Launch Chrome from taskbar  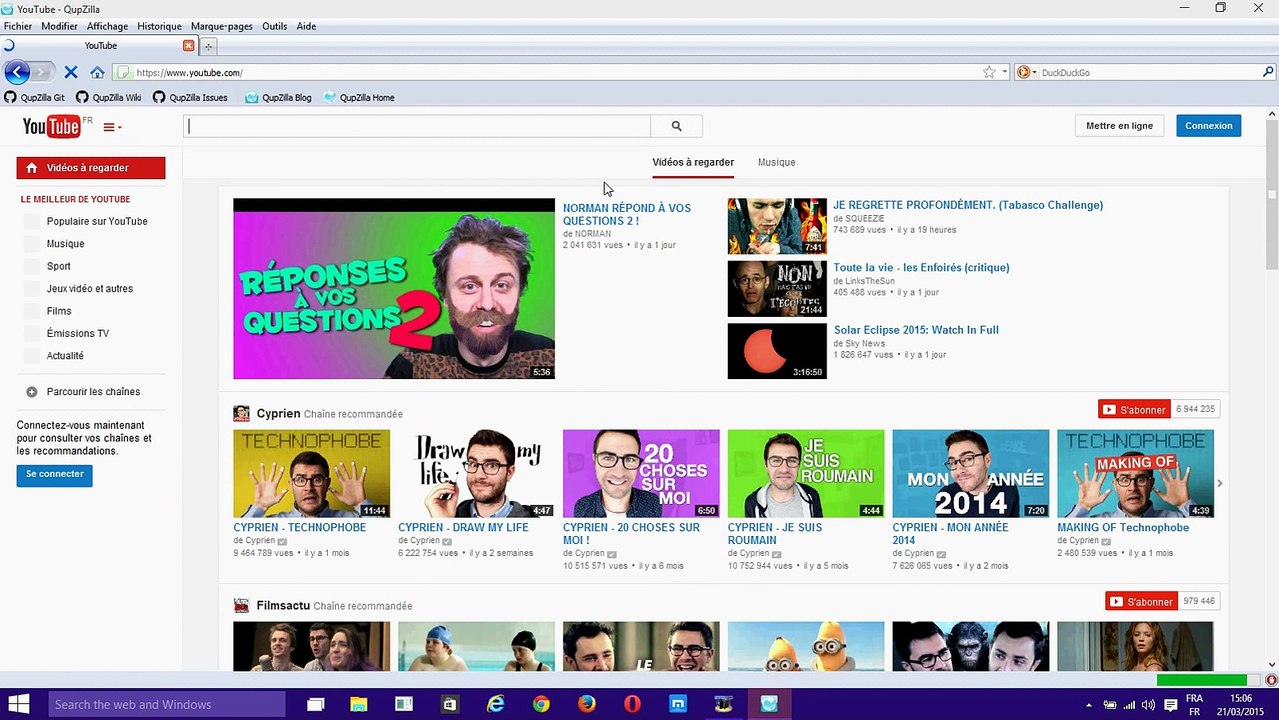(x=541, y=704)
